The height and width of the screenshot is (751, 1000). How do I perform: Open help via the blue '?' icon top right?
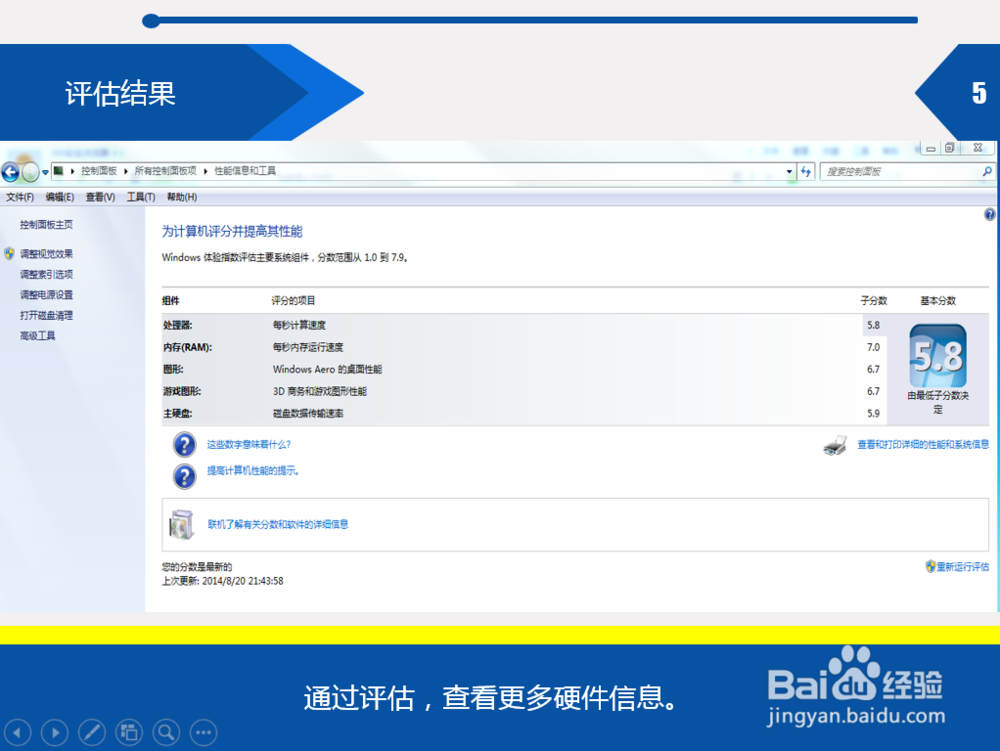990,214
